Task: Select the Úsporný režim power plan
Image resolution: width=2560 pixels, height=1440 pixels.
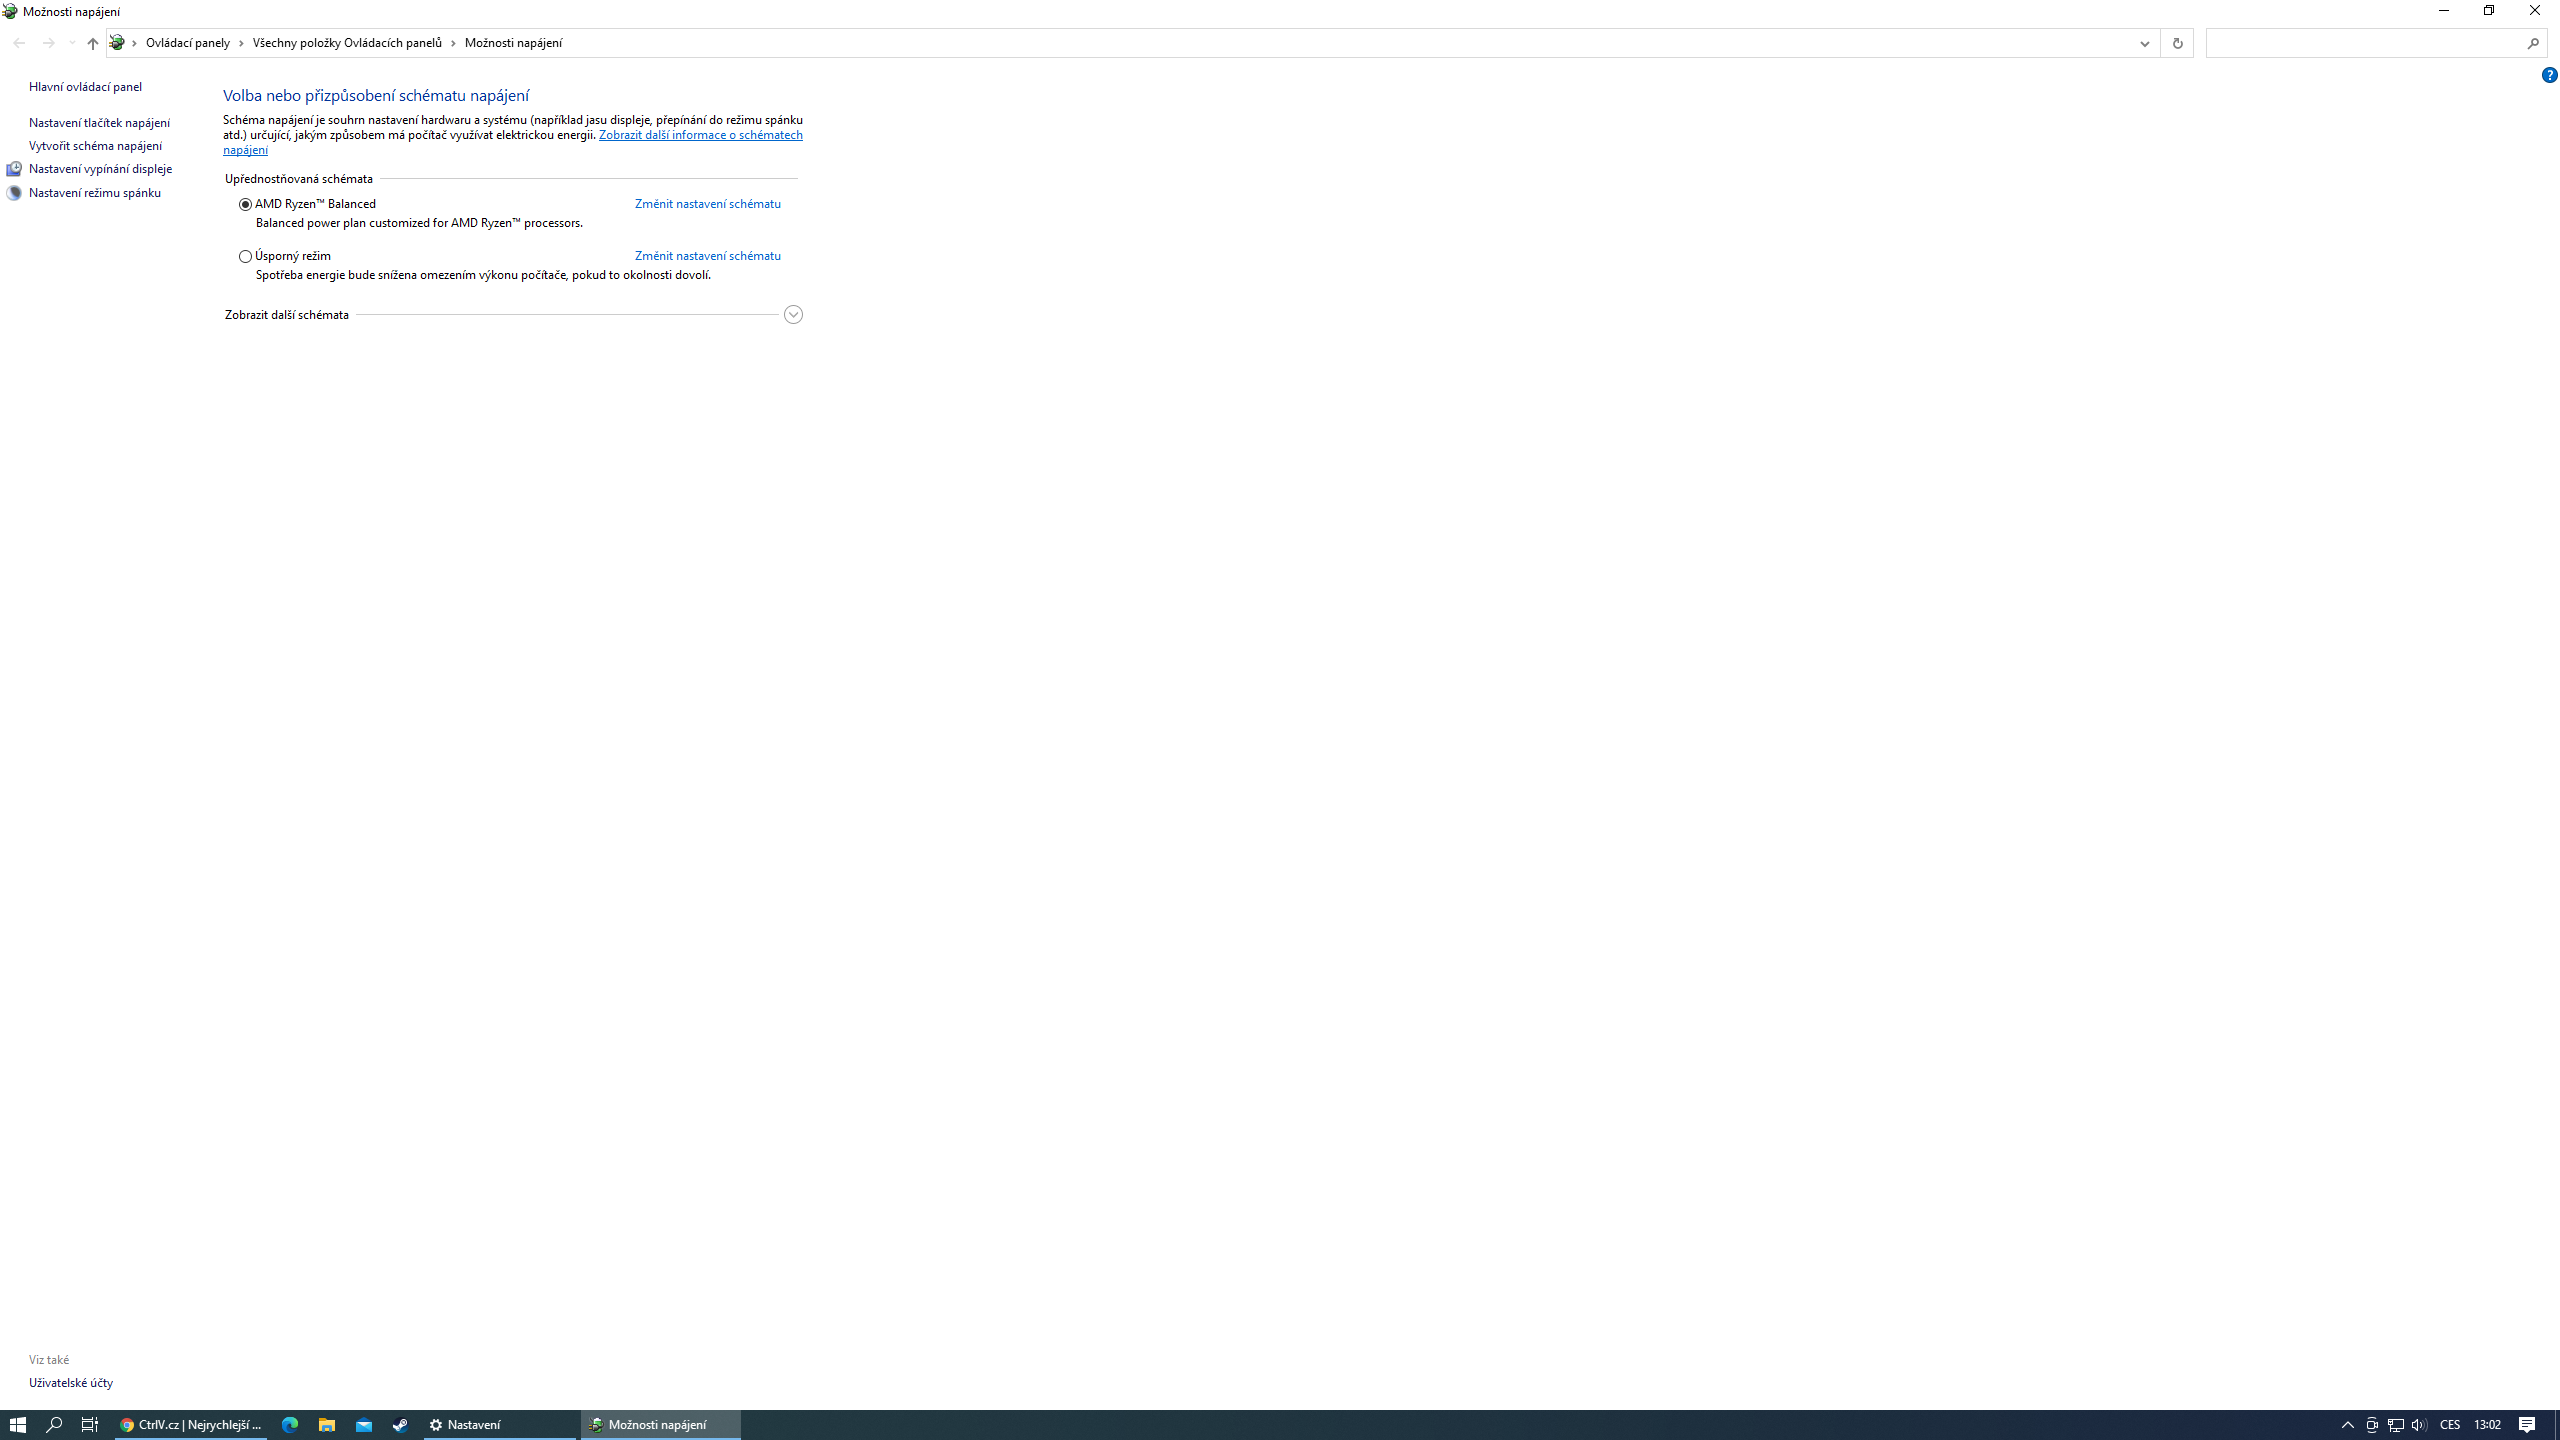Action: tap(245, 256)
